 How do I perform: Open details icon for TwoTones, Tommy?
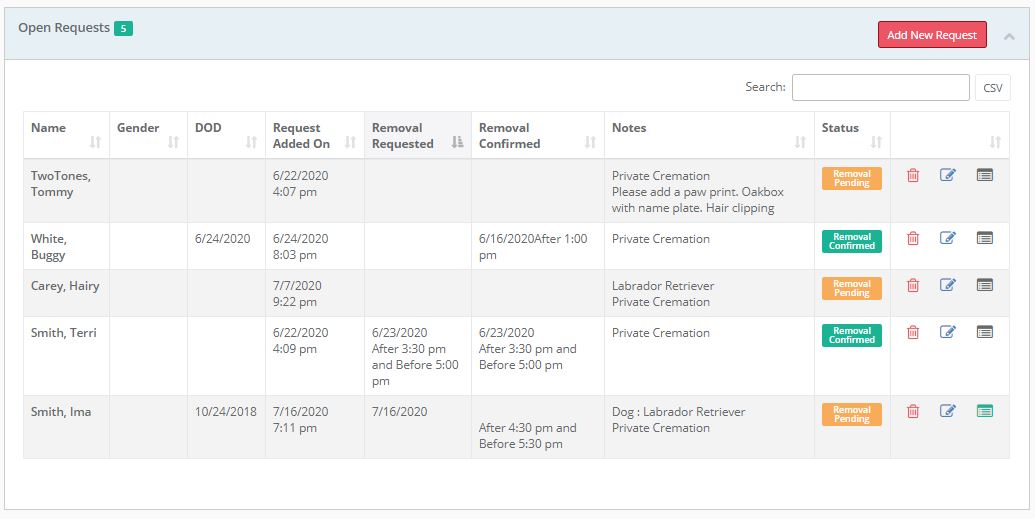click(985, 175)
